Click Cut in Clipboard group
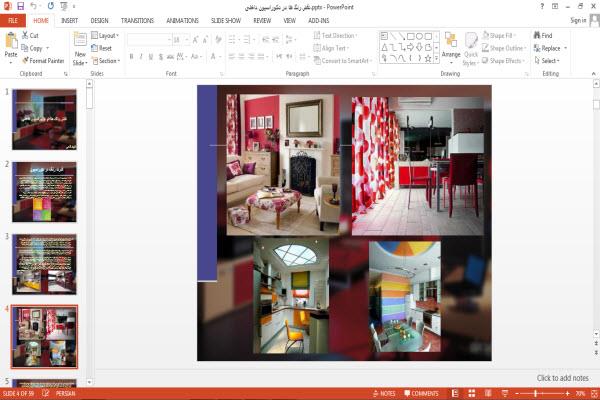 click(x=30, y=36)
